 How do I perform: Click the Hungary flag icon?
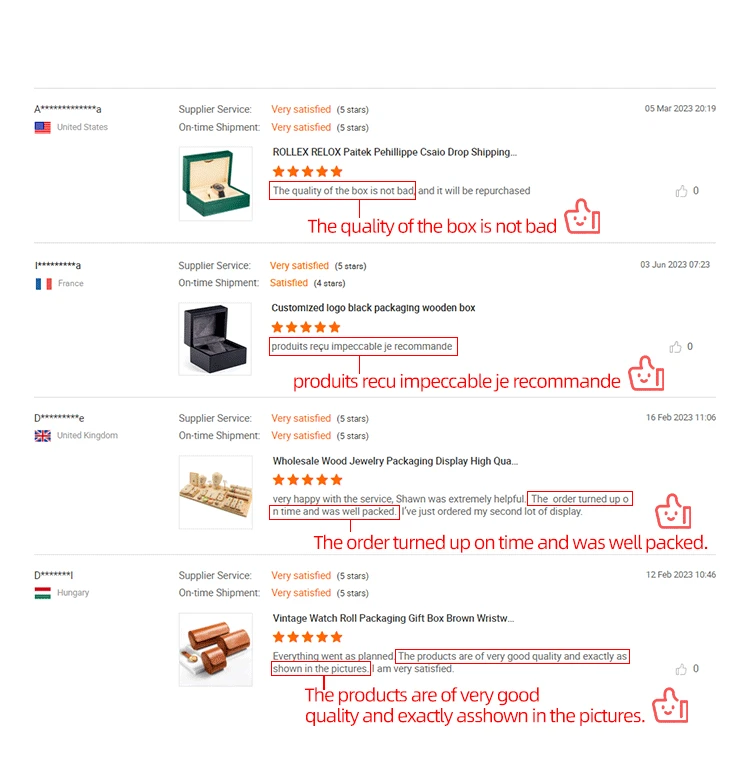(42, 593)
